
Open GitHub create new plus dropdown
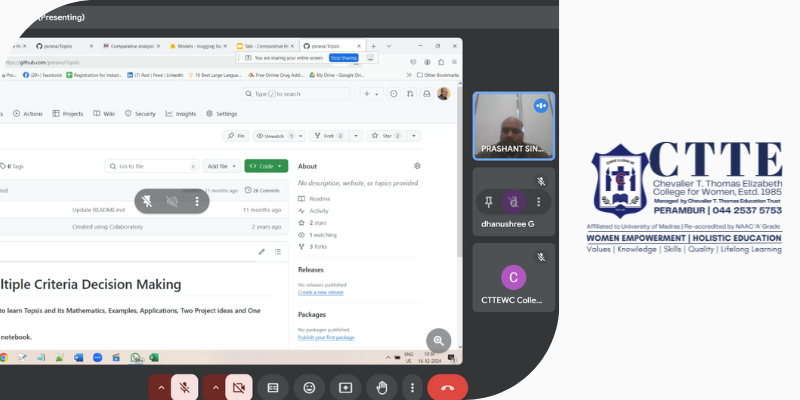point(371,94)
